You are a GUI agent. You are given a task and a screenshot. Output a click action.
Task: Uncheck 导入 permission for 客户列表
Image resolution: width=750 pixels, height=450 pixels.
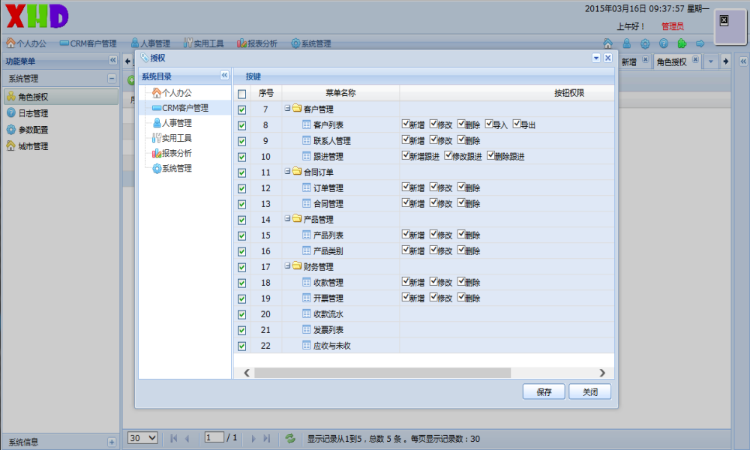[x=489, y=124]
